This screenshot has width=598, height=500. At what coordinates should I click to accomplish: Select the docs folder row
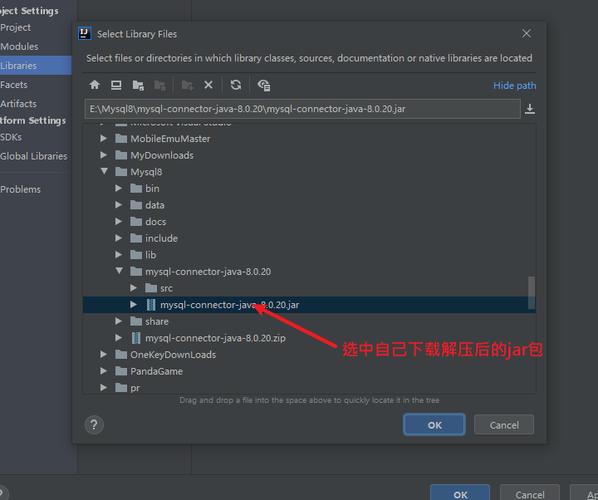pyautogui.click(x=309, y=222)
